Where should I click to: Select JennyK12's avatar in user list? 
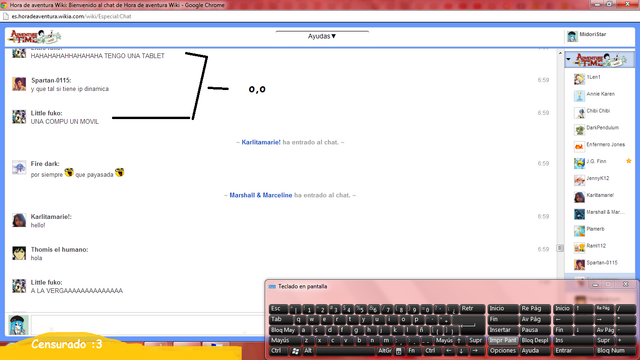(x=579, y=180)
